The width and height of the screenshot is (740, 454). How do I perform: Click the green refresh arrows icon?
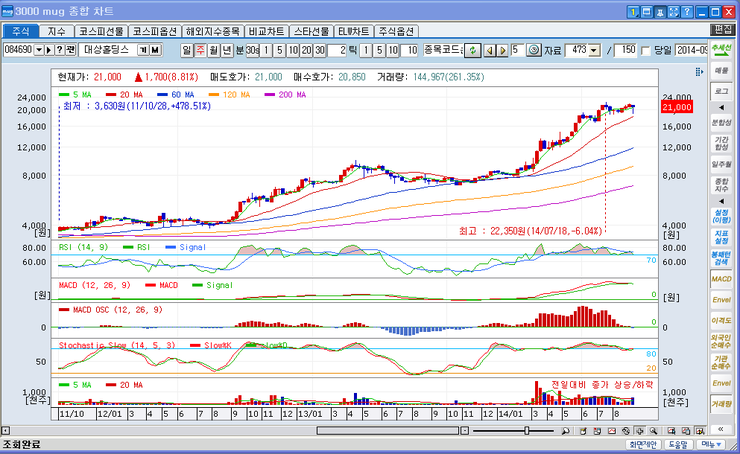pos(472,50)
